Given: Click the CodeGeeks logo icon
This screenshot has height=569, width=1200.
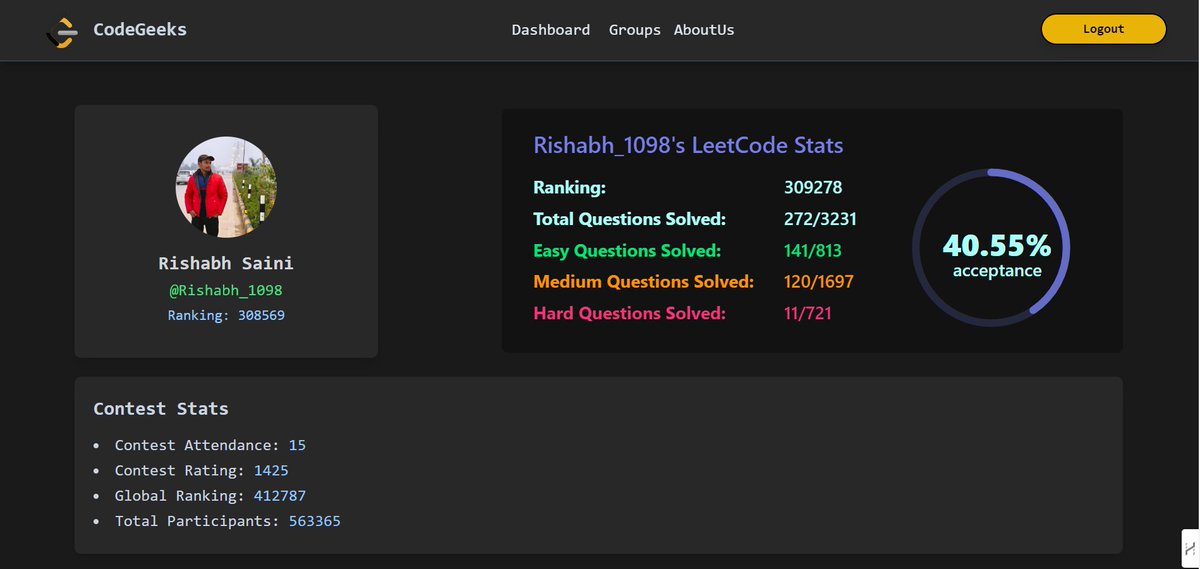Looking at the screenshot, I should (62, 32).
